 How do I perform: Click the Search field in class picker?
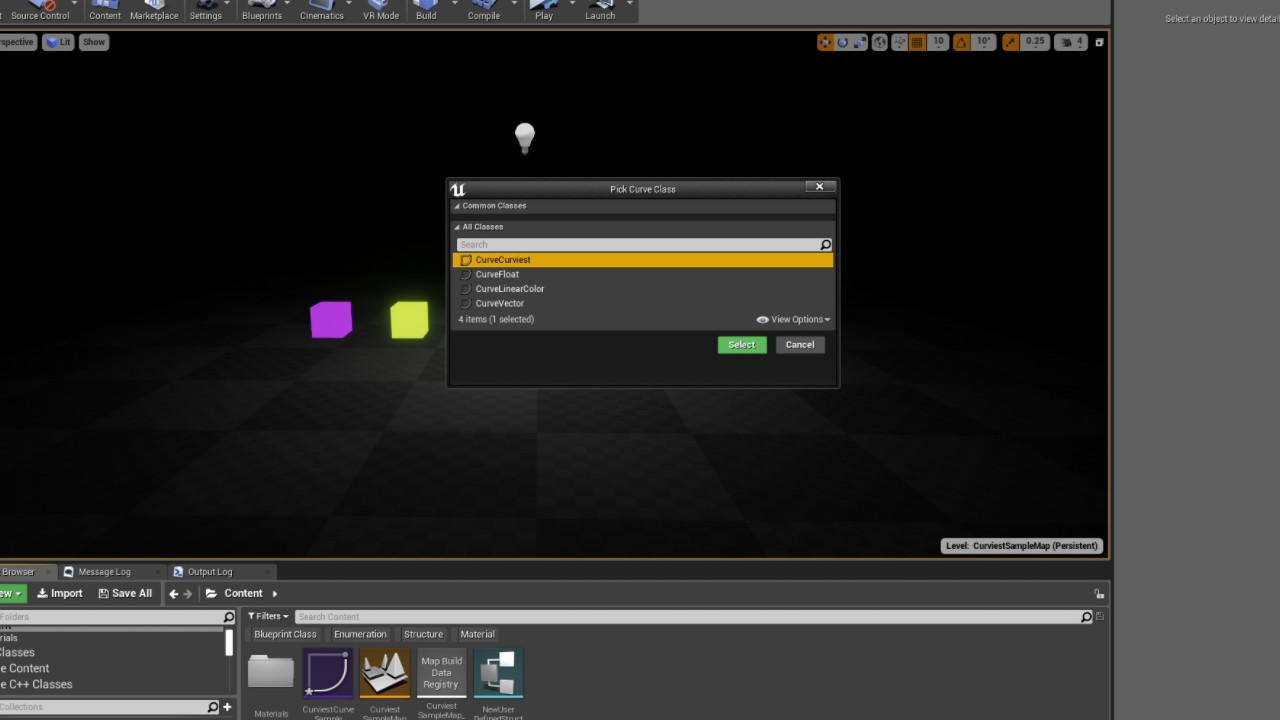click(638, 245)
